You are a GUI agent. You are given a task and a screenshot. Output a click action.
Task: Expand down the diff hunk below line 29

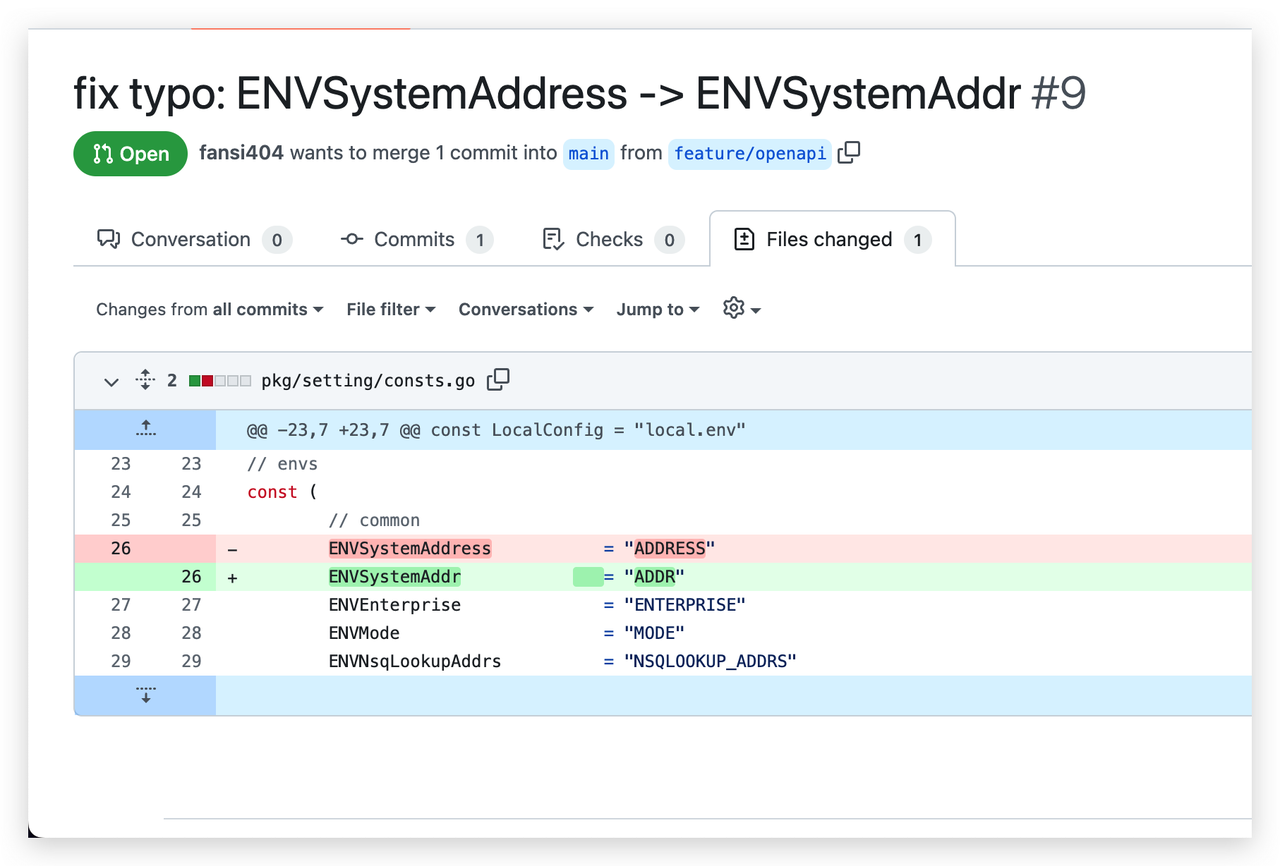[x=145, y=695]
